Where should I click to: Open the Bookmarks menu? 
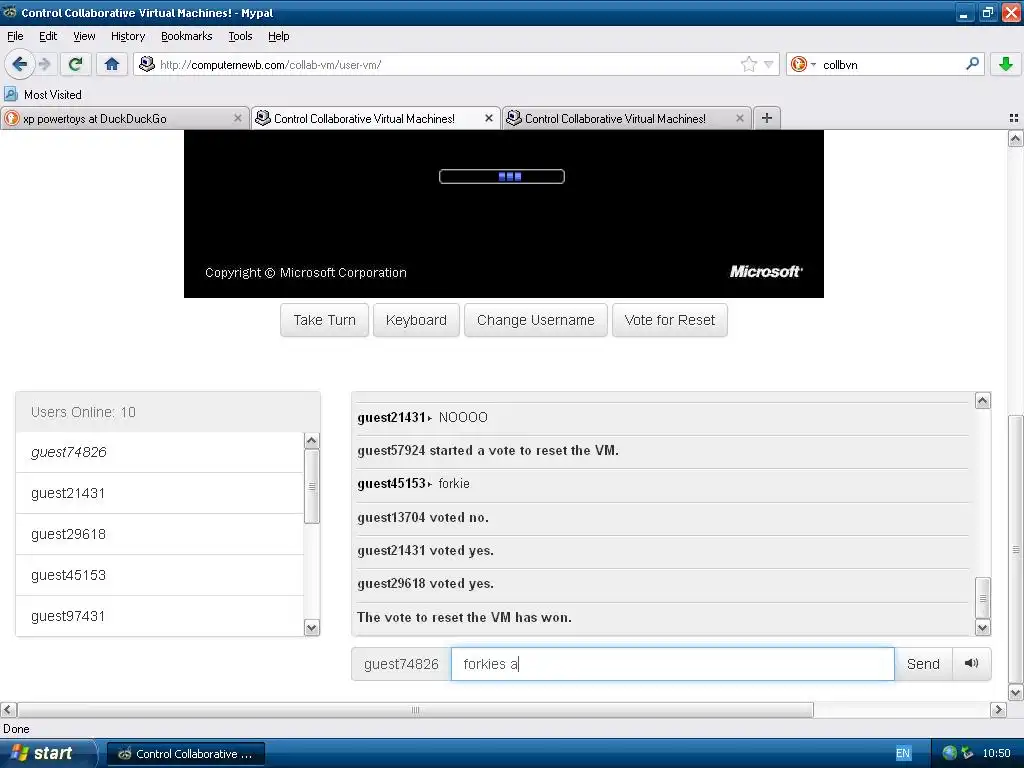pos(186,36)
